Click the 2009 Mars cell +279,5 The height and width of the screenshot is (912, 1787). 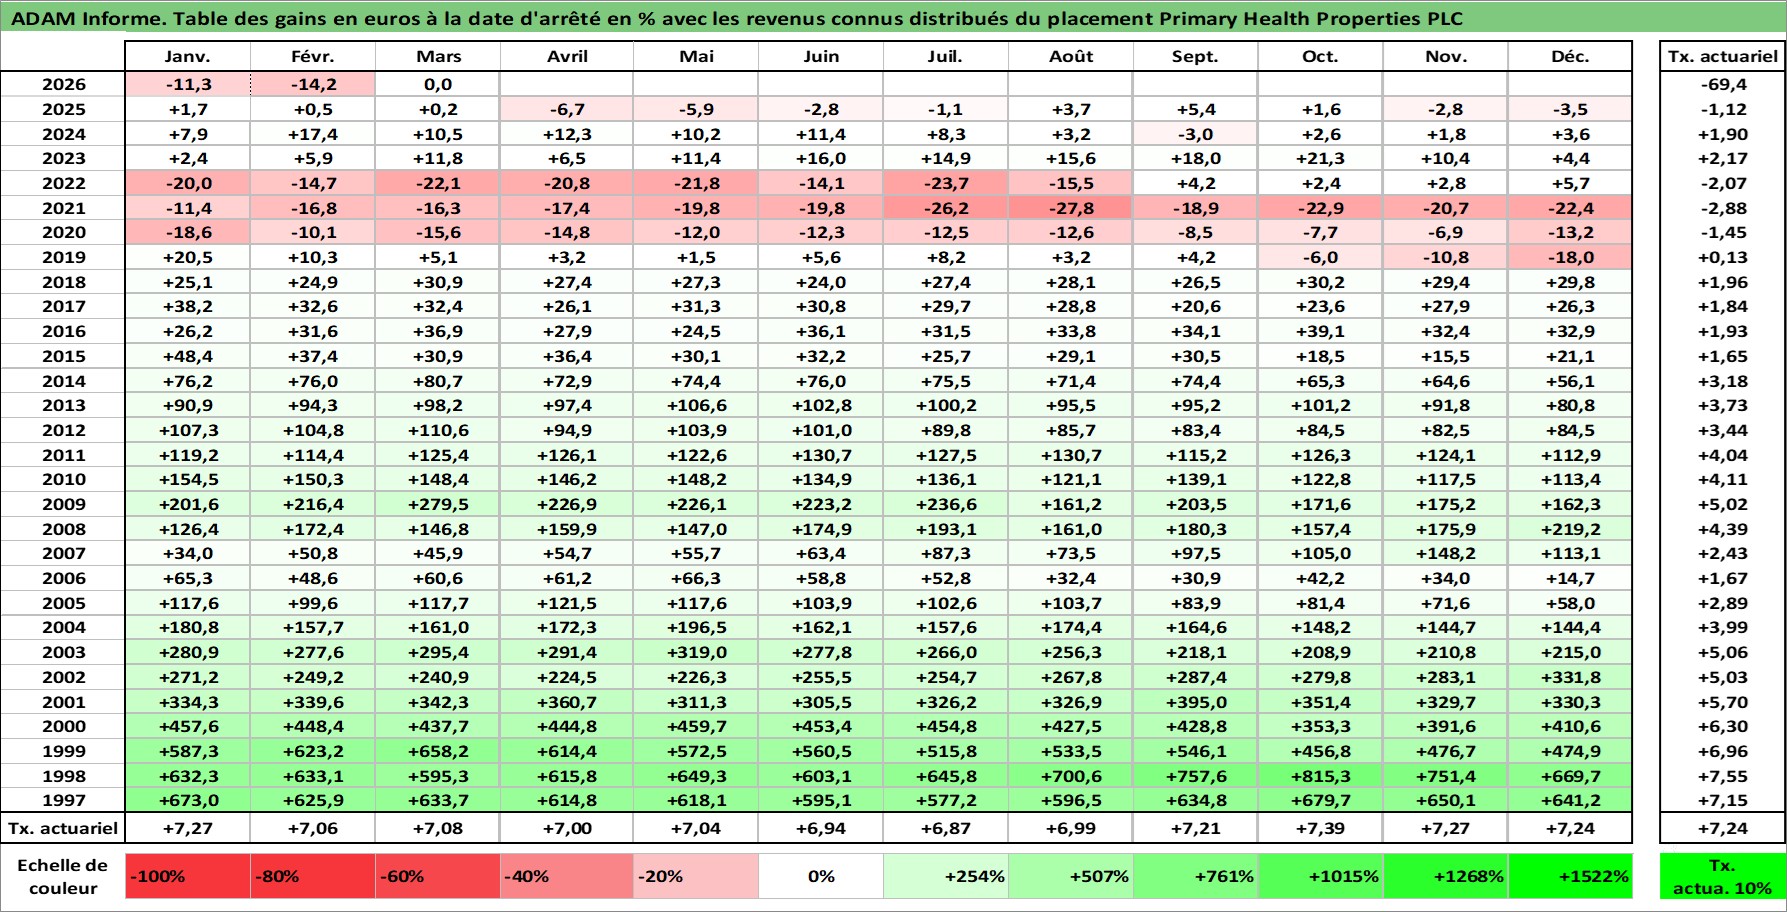(x=438, y=504)
